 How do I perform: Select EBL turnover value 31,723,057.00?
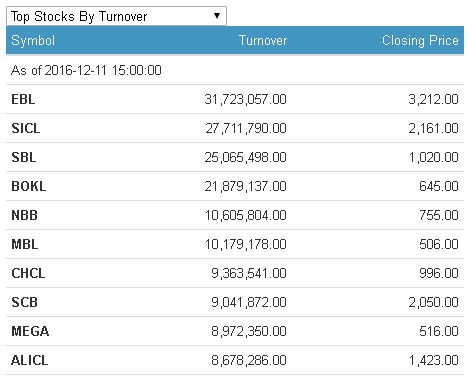tap(245, 99)
